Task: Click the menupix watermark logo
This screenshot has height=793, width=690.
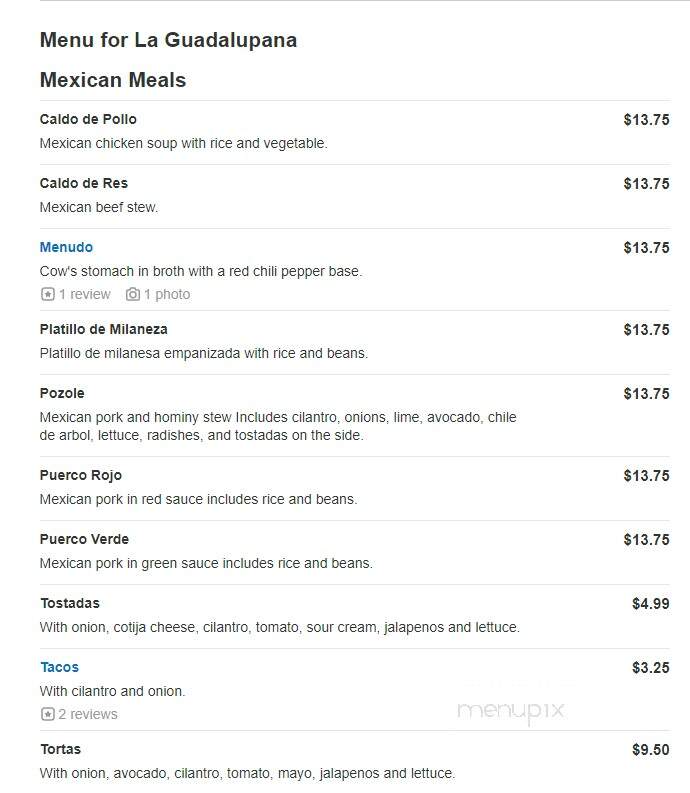Action: [510, 712]
